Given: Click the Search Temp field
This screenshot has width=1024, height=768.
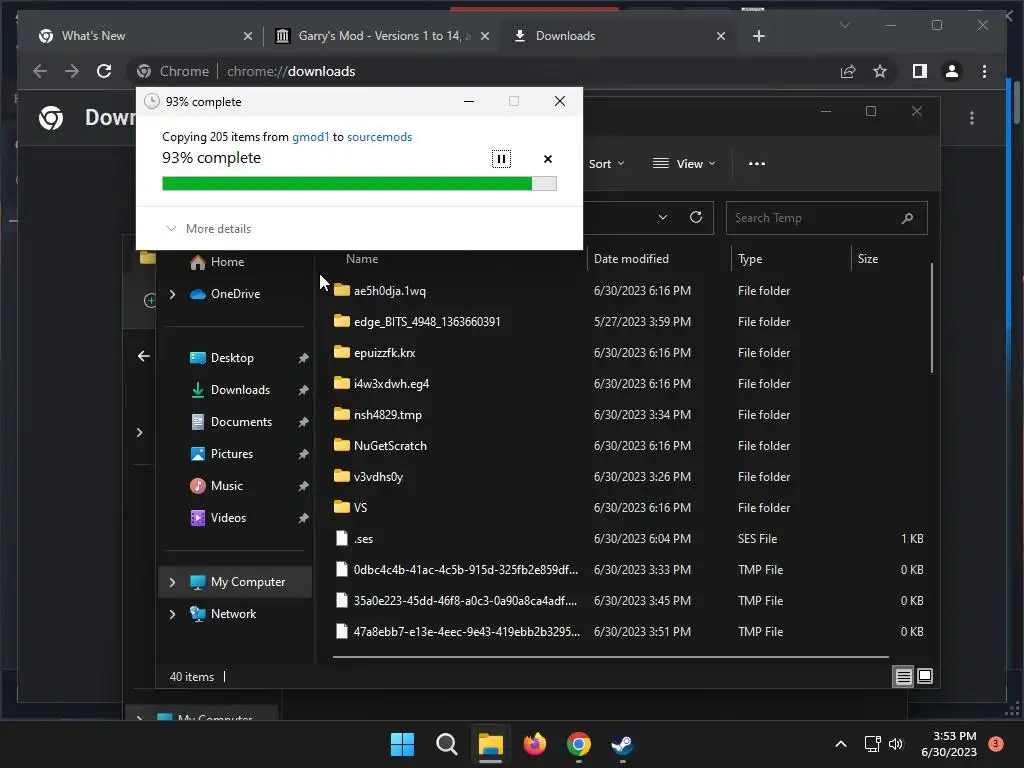Looking at the screenshot, I should tap(826, 218).
